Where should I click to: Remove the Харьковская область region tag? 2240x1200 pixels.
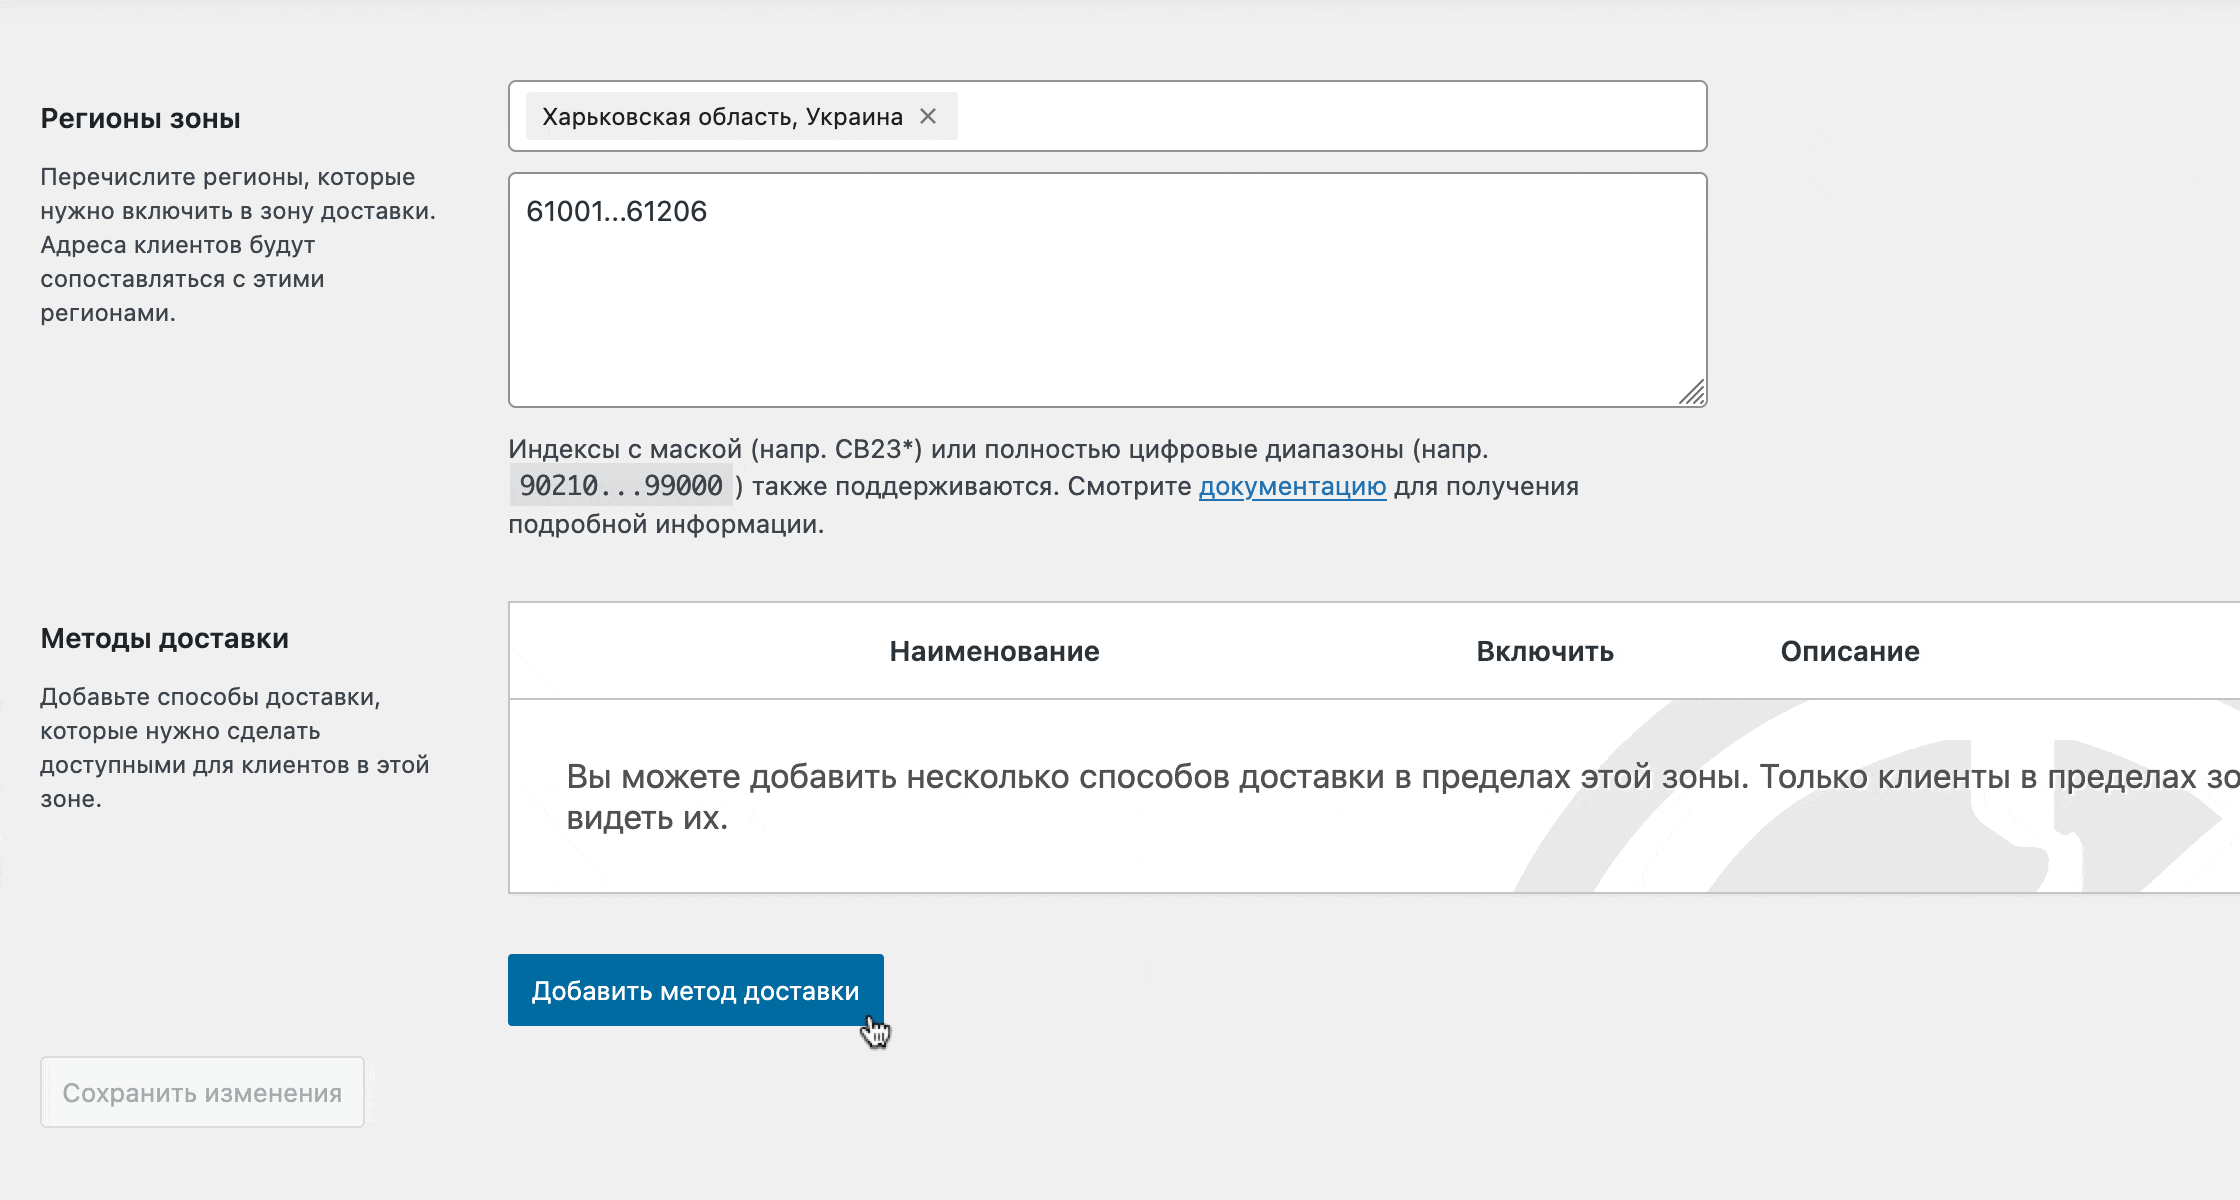(928, 117)
